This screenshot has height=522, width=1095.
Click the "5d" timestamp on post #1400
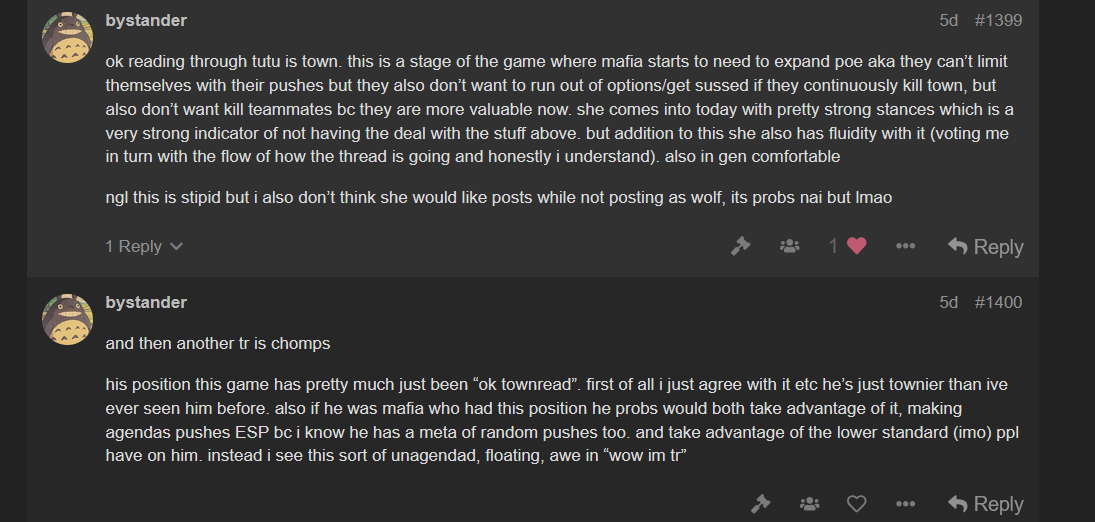(x=948, y=302)
